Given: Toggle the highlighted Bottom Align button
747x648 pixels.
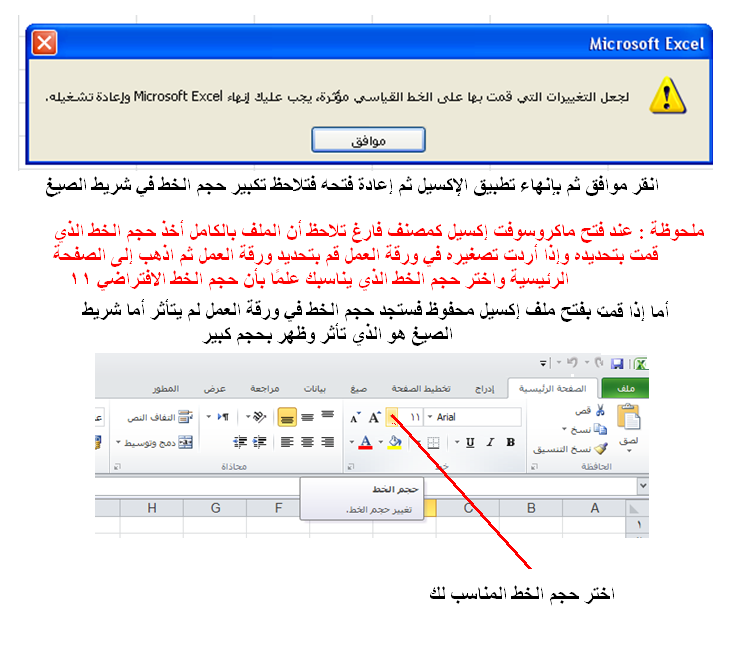Looking at the screenshot, I should (287, 417).
